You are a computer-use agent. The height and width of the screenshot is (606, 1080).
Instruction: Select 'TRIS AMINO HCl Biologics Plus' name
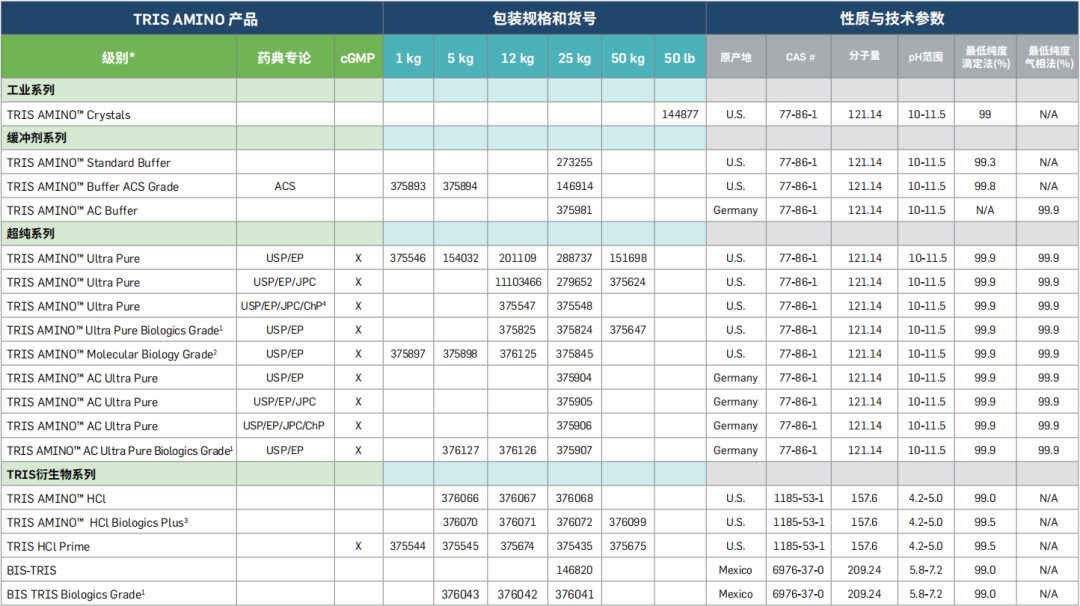pyautogui.click(x=97, y=523)
